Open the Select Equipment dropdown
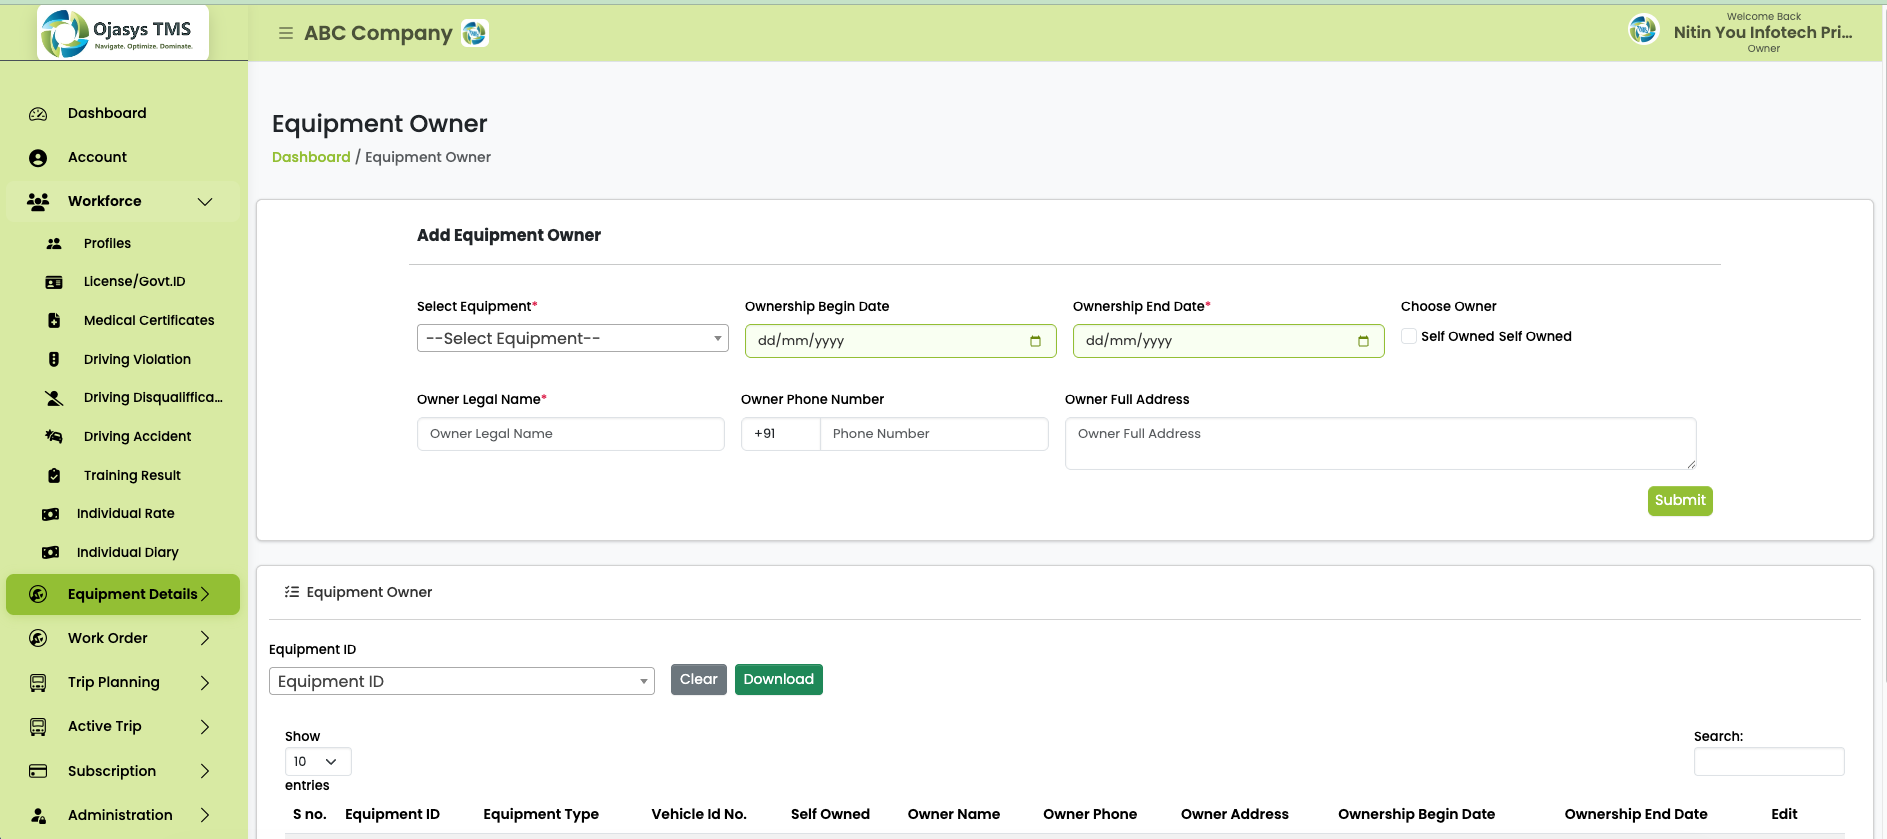Viewport: 1887px width, 839px height. pyautogui.click(x=573, y=338)
